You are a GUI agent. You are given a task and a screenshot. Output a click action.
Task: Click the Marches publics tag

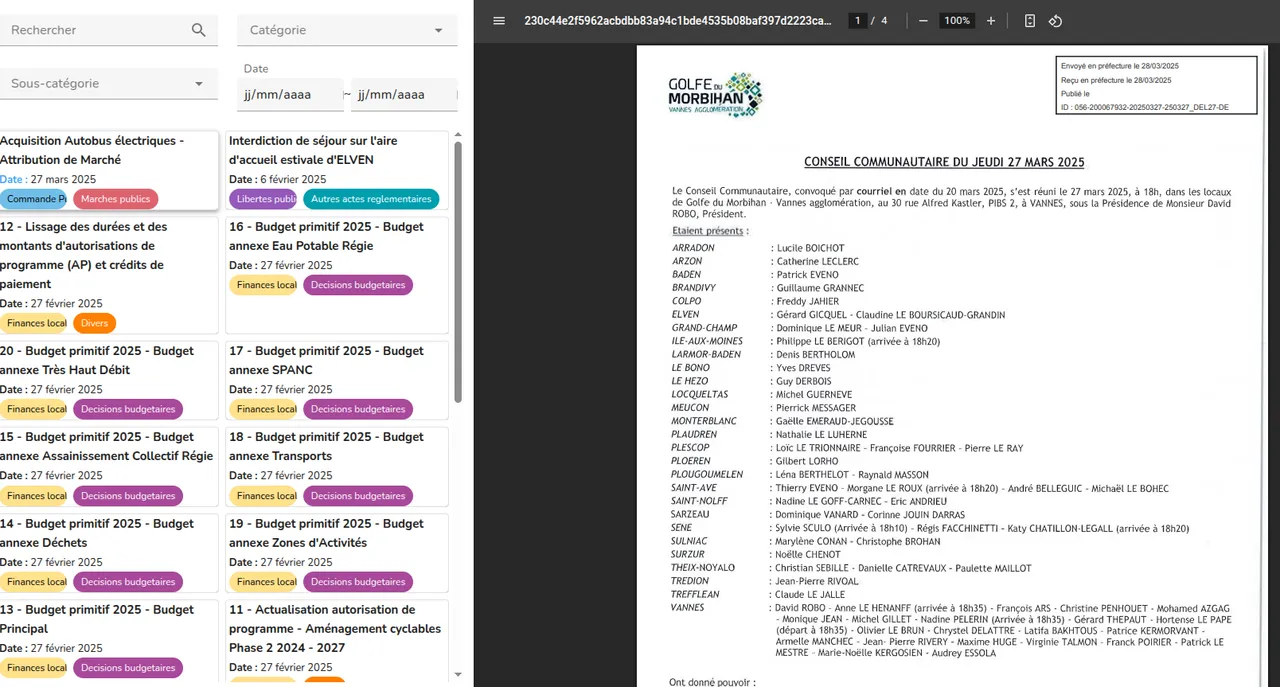coord(115,199)
